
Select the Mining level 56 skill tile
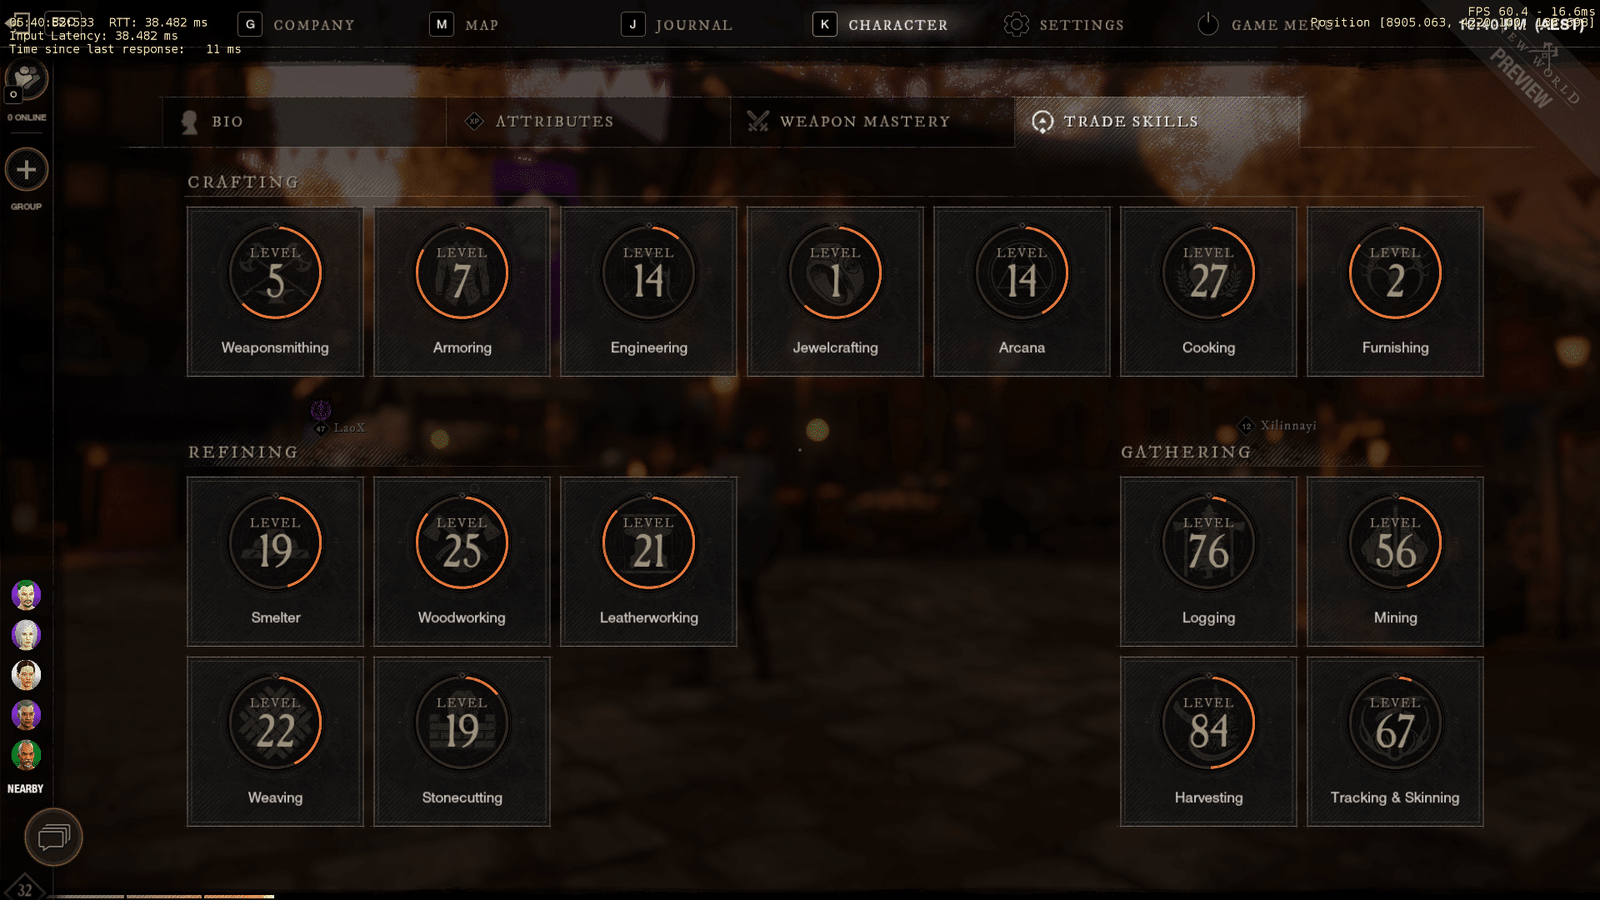(1395, 562)
